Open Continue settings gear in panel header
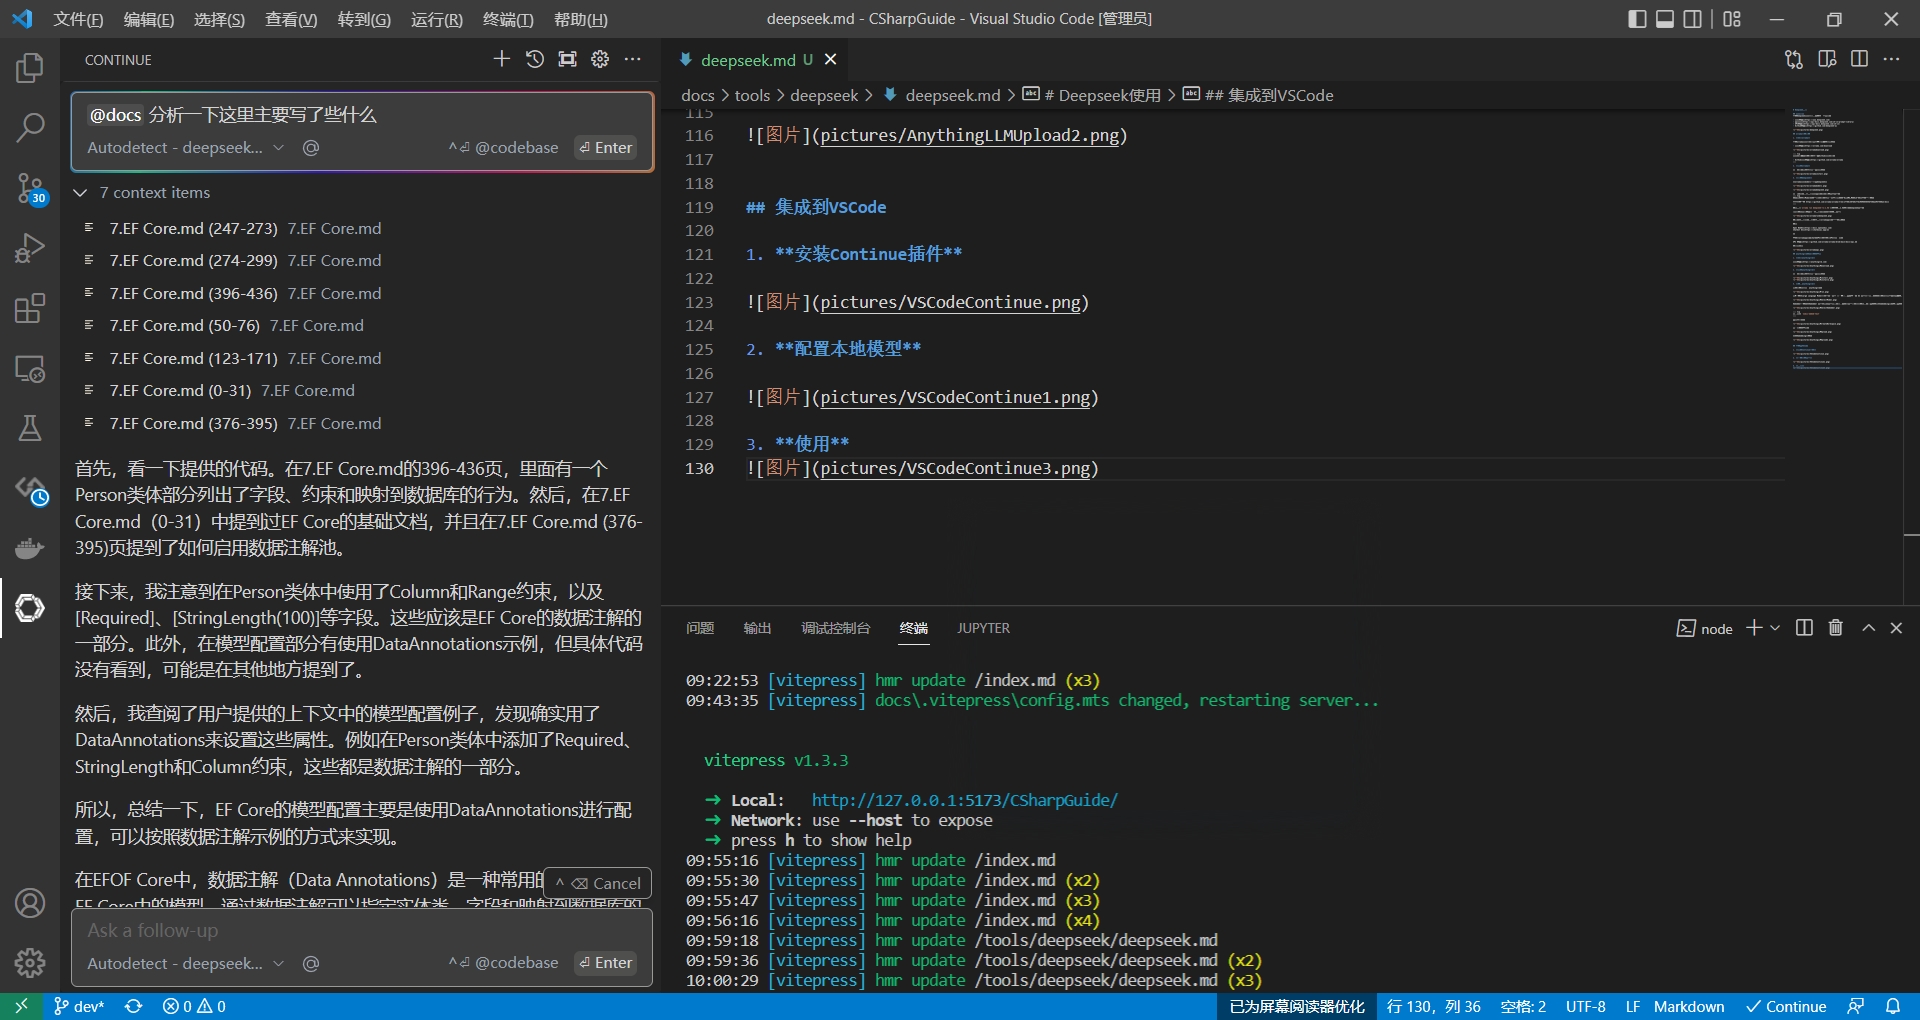Viewport: 1920px width, 1020px height. pyautogui.click(x=600, y=59)
